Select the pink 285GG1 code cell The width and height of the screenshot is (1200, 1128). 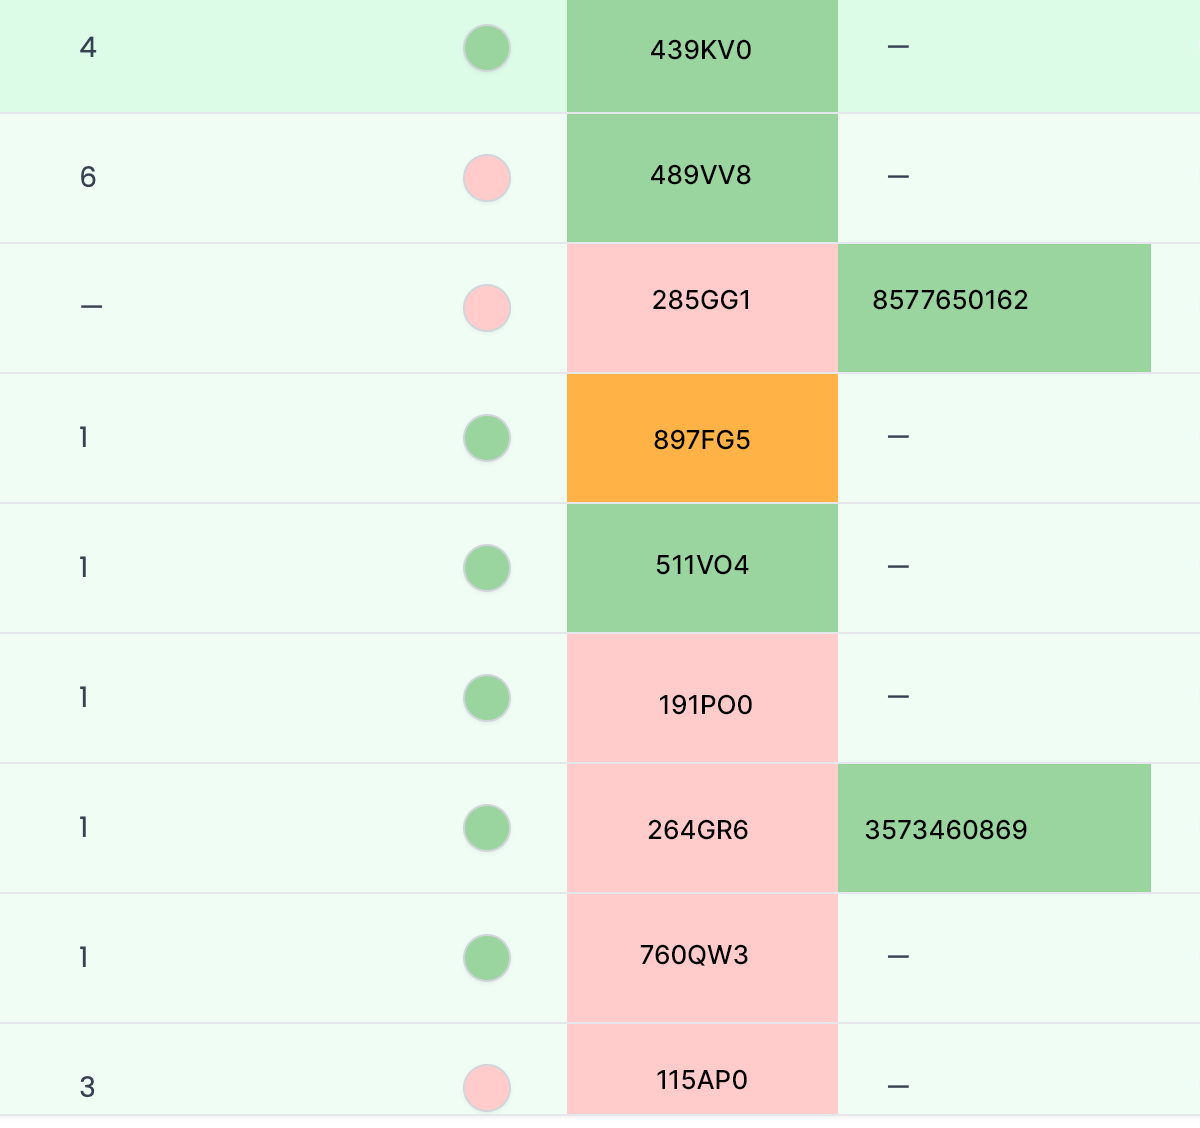(702, 308)
